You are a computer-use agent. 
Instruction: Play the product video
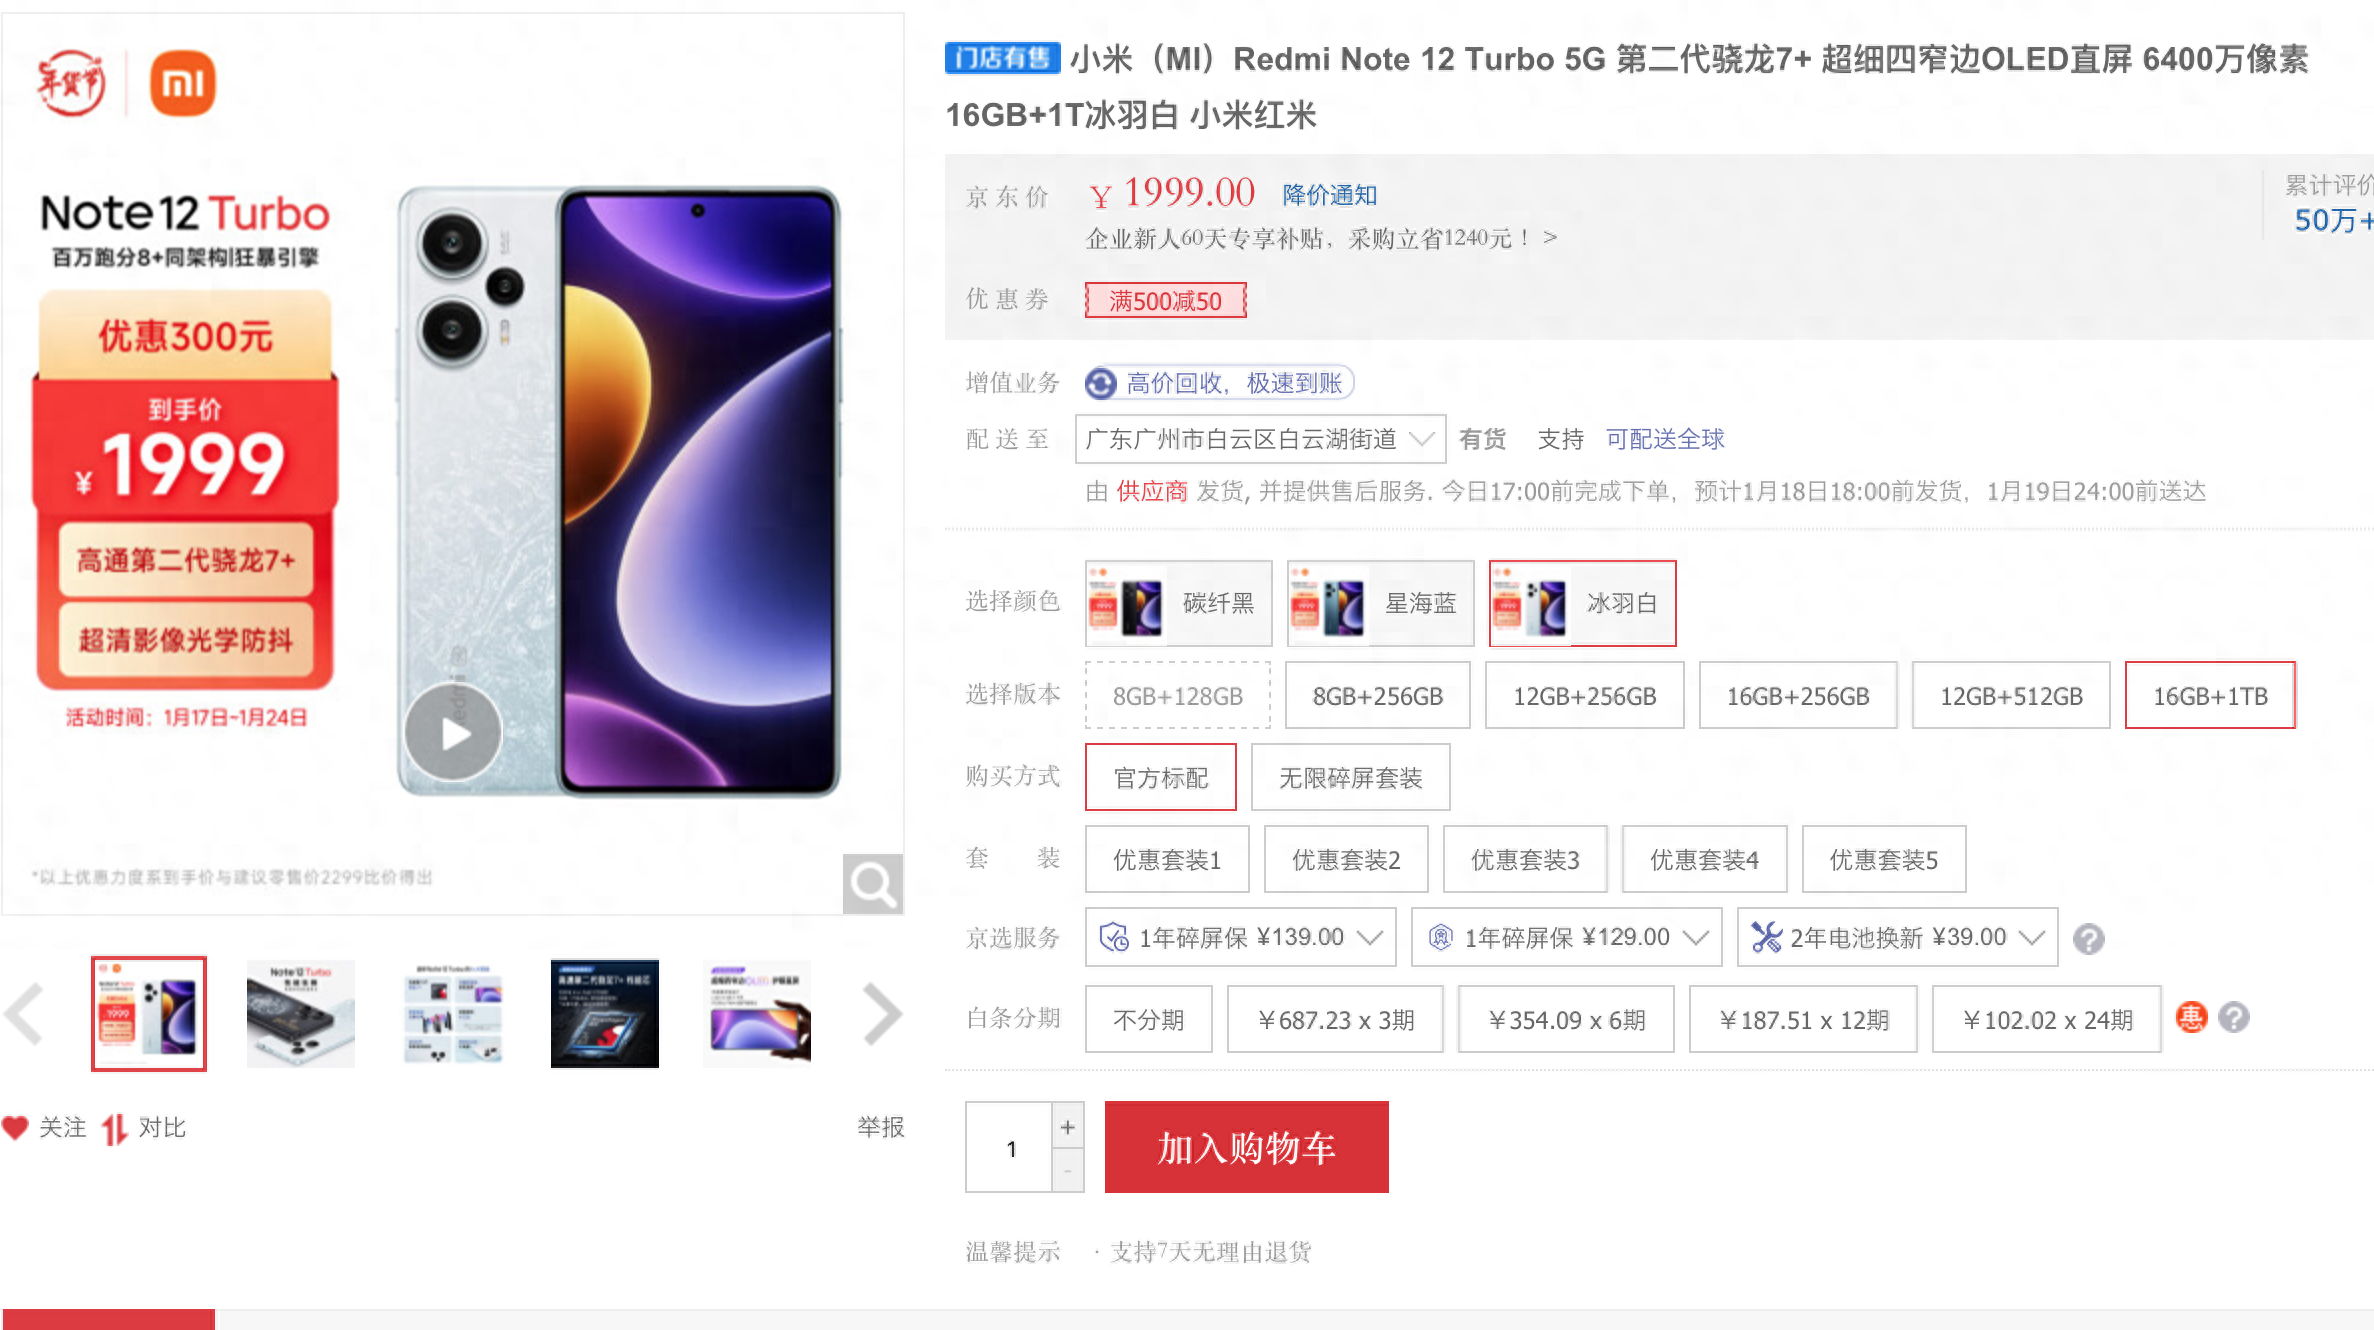453,732
